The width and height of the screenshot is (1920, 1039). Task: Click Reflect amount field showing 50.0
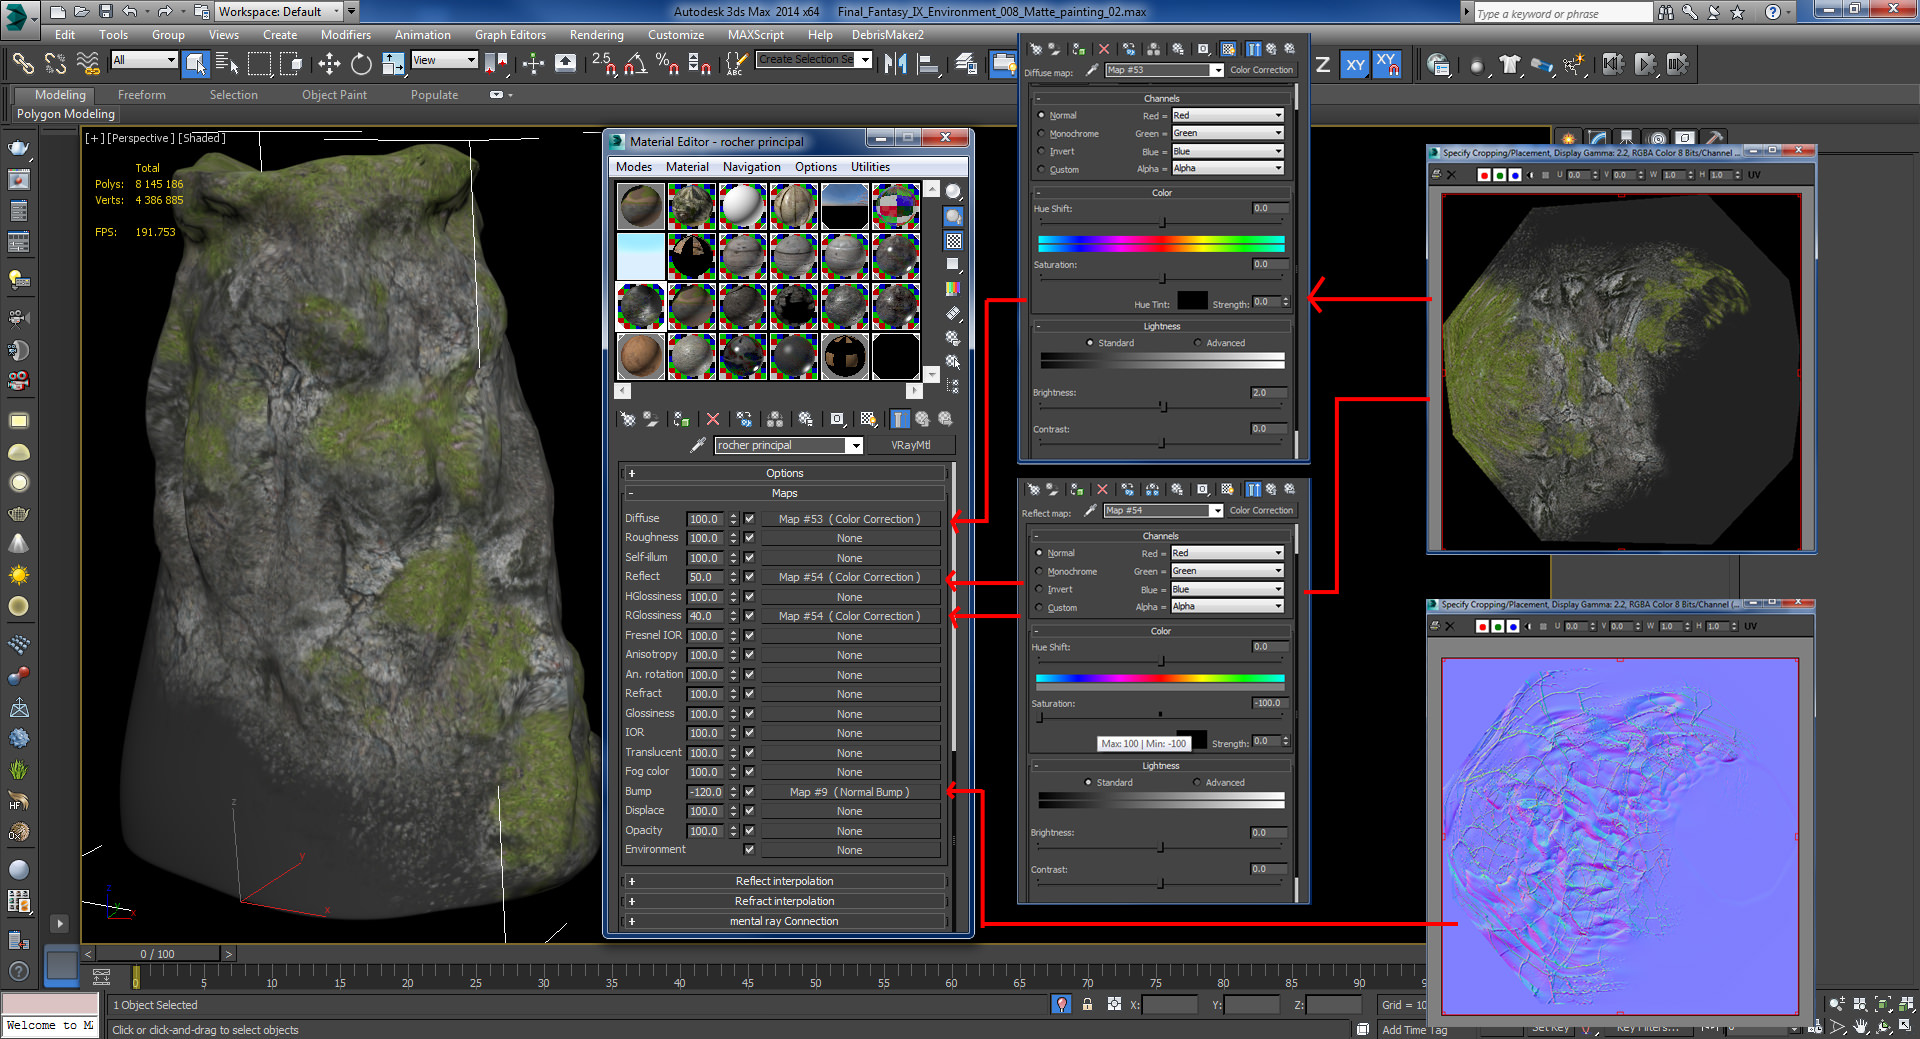pyautogui.click(x=706, y=578)
